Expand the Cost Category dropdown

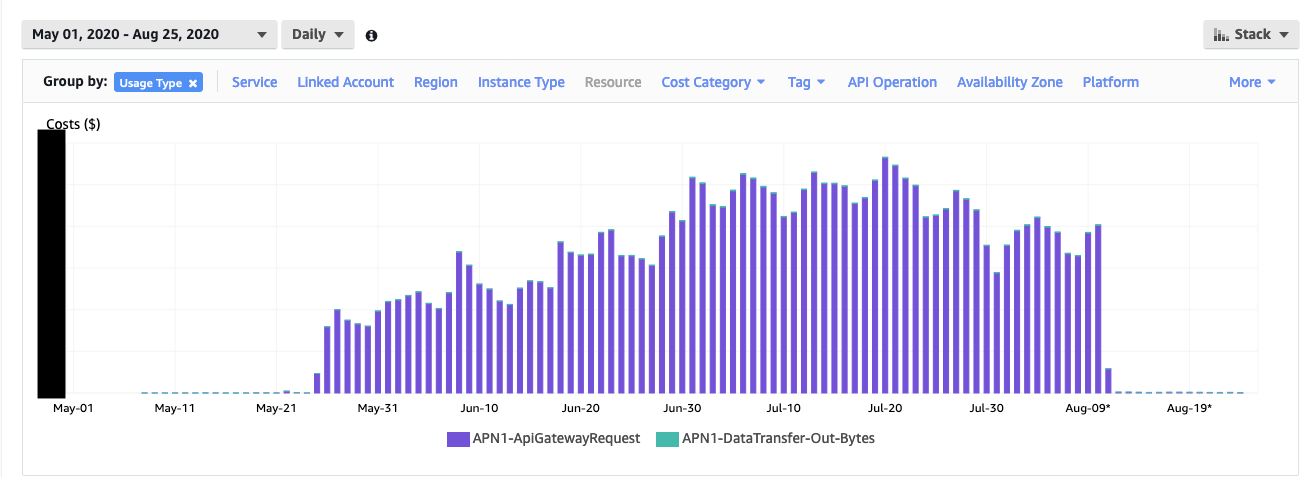pos(713,82)
